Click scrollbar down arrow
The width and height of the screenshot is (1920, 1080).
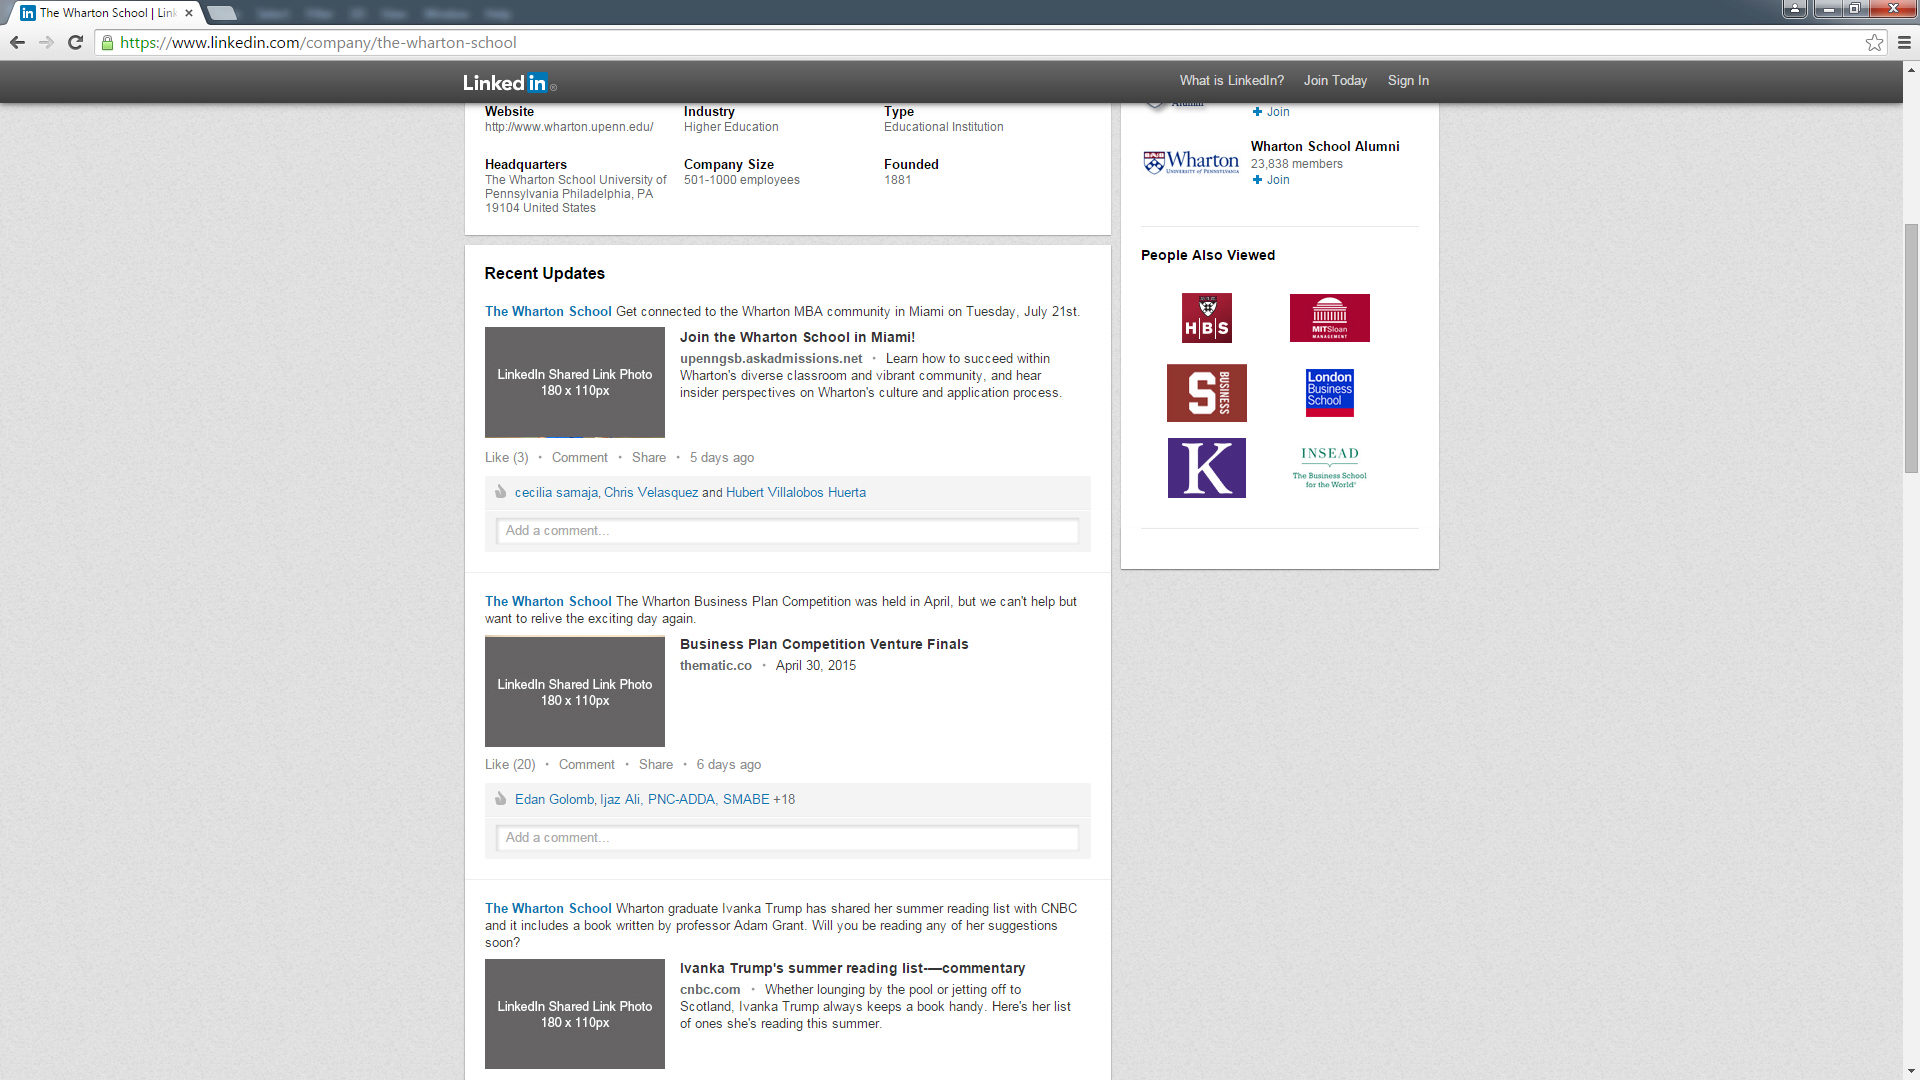click(x=1911, y=1072)
